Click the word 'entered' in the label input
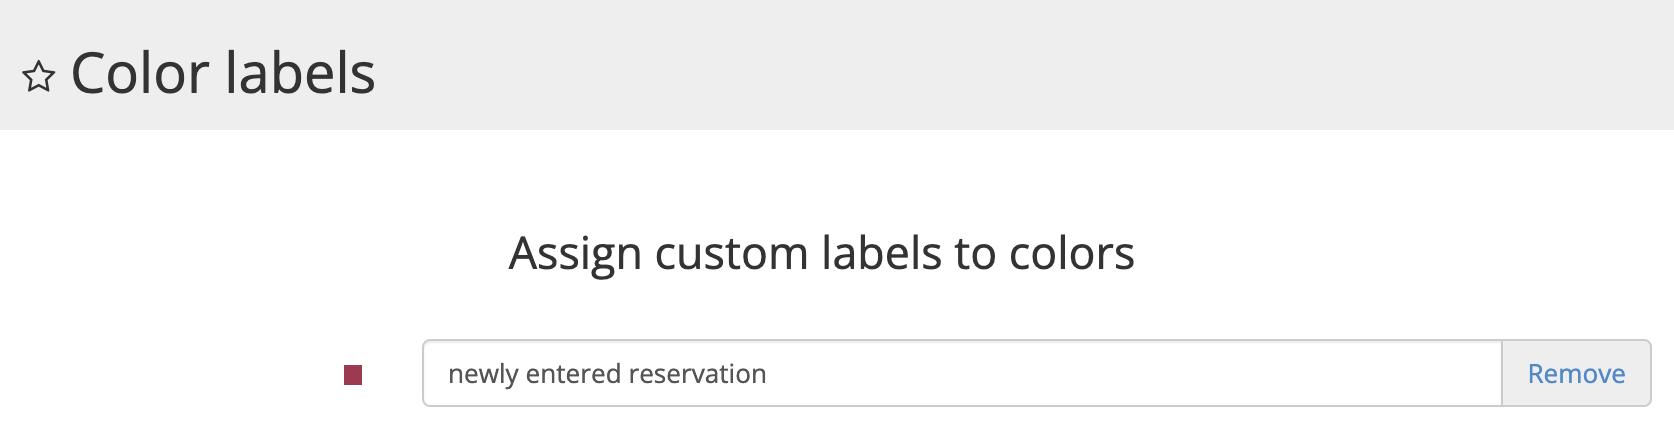The height and width of the screenshot is (428, 1674). 573,374
